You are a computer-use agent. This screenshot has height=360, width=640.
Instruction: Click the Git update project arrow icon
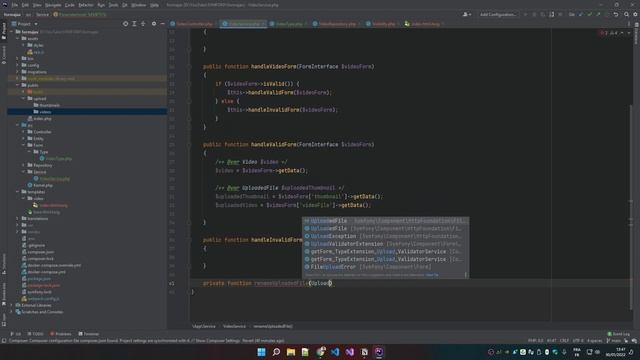(581, 14)
